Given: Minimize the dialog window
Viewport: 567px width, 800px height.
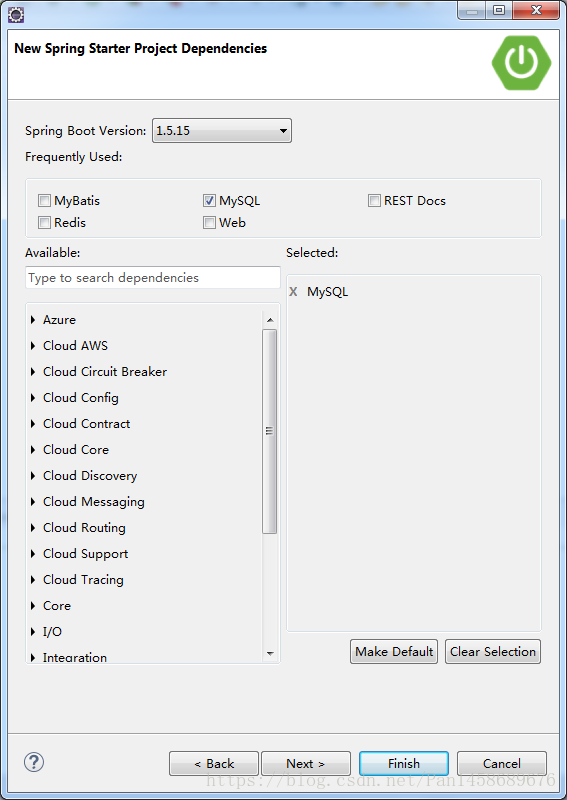Looking at the screenshot, I should 472,10.
